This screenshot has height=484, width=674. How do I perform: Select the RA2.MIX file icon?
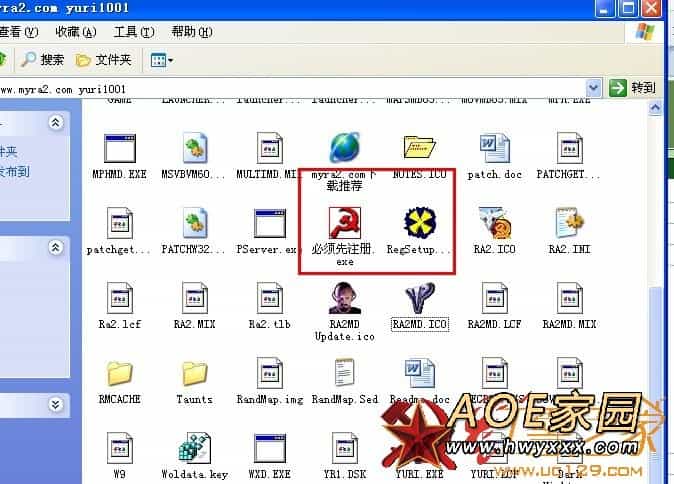195,298
